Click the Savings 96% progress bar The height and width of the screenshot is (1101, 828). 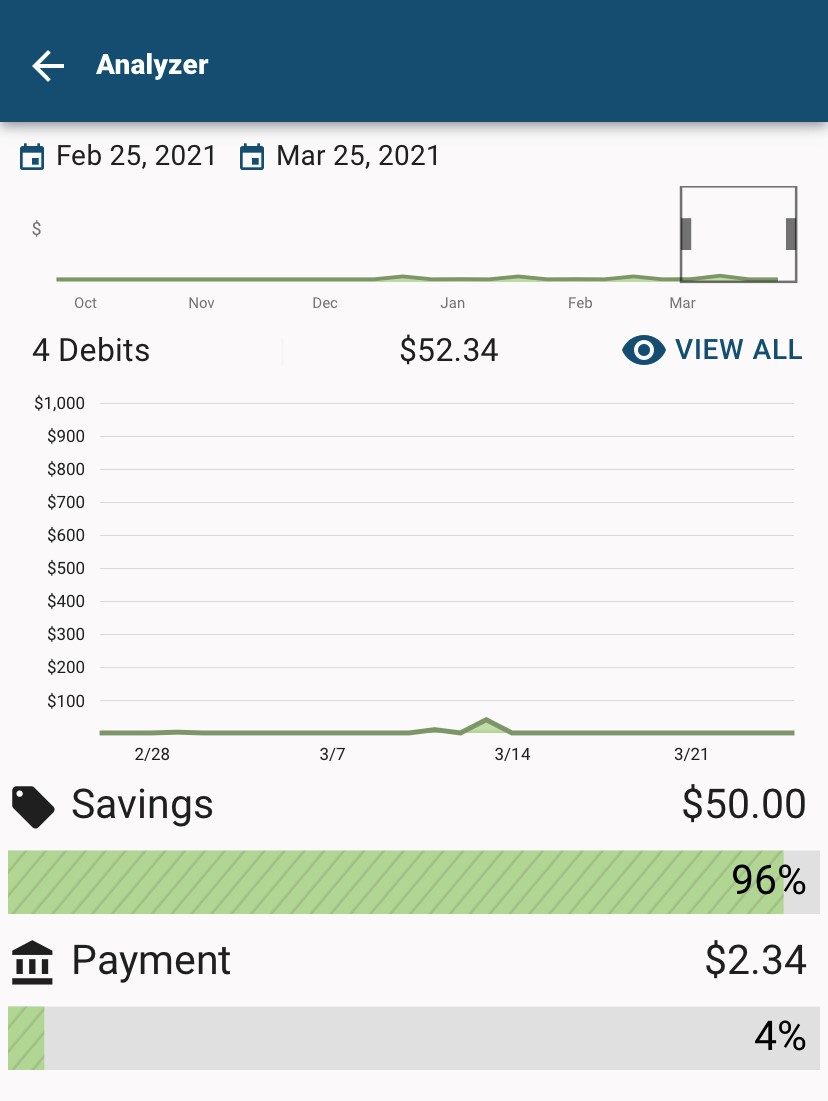coord(414,882)
